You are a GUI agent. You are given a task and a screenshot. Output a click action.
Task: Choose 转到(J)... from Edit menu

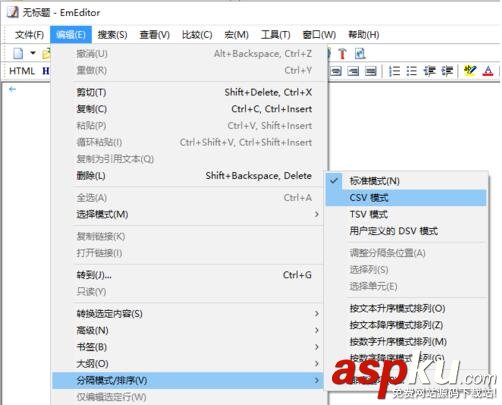pyautogui.click(x=188, y=275)
